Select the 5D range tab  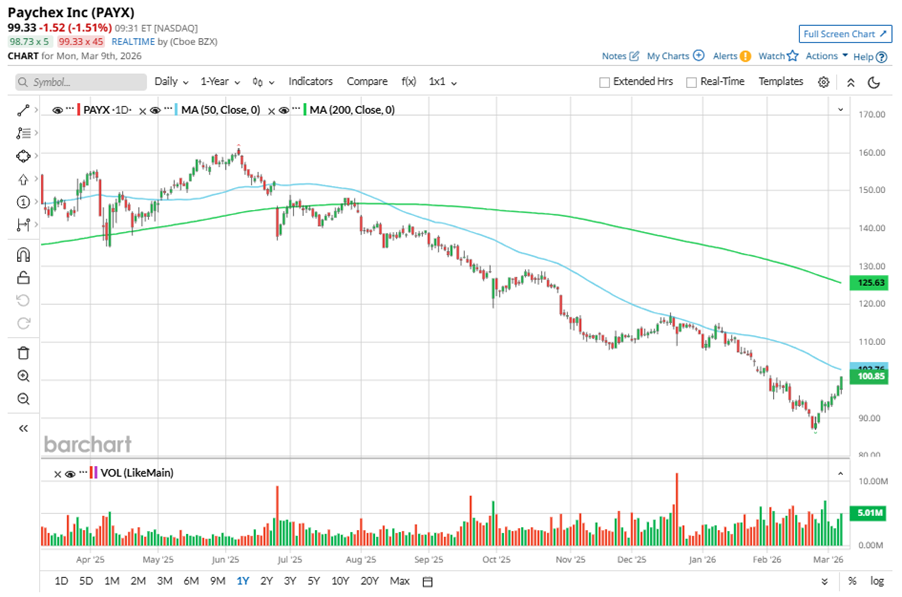(86, 581)
